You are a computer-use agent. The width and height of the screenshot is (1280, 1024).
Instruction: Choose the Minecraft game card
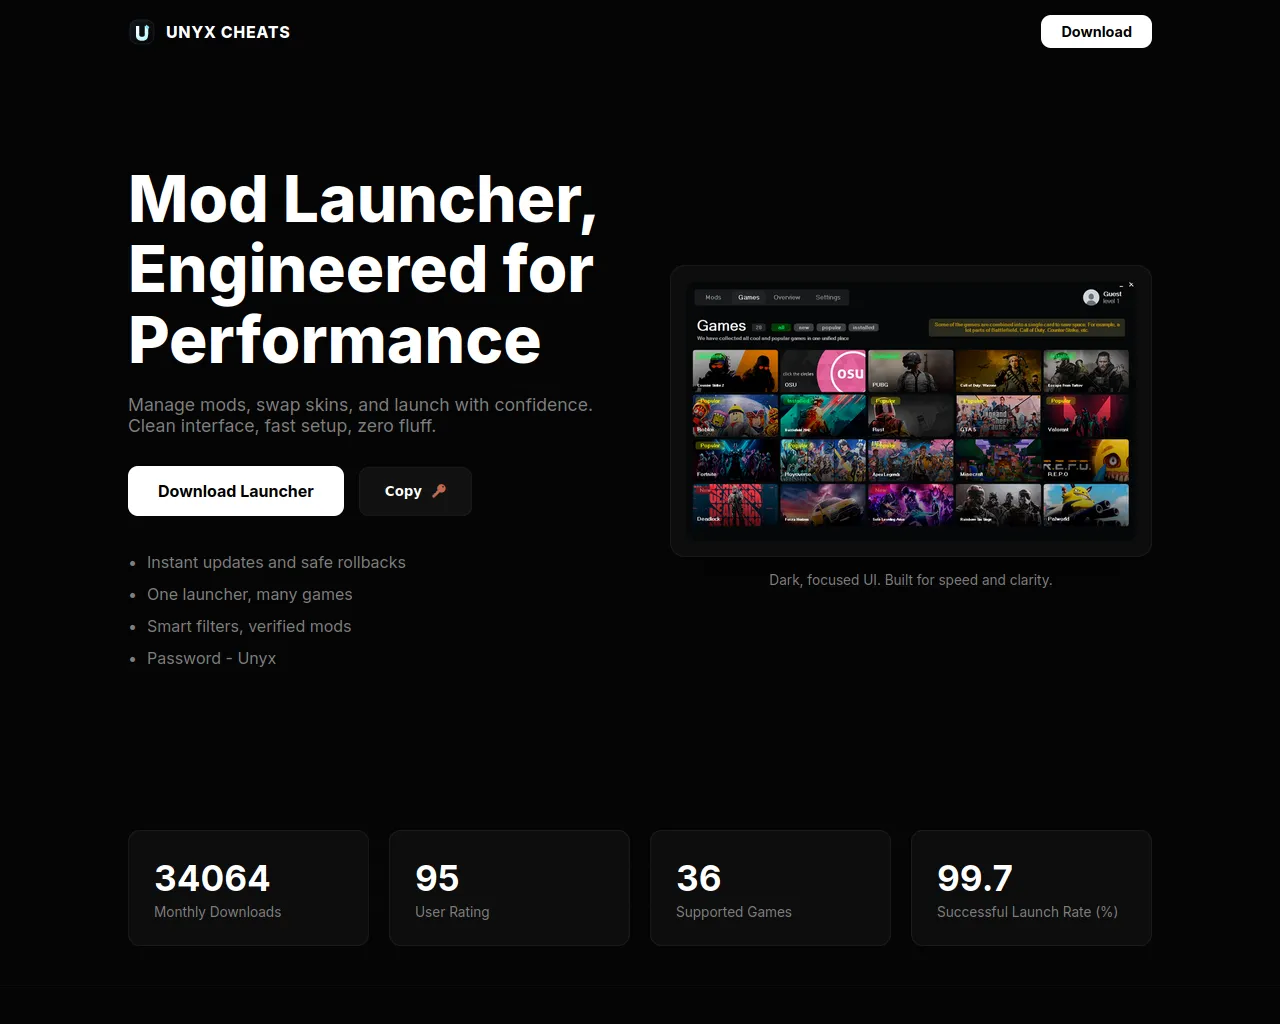click(998, 460)
